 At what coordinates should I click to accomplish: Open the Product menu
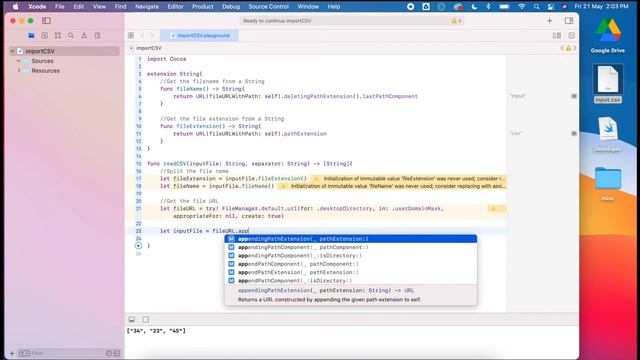point(202,7)
